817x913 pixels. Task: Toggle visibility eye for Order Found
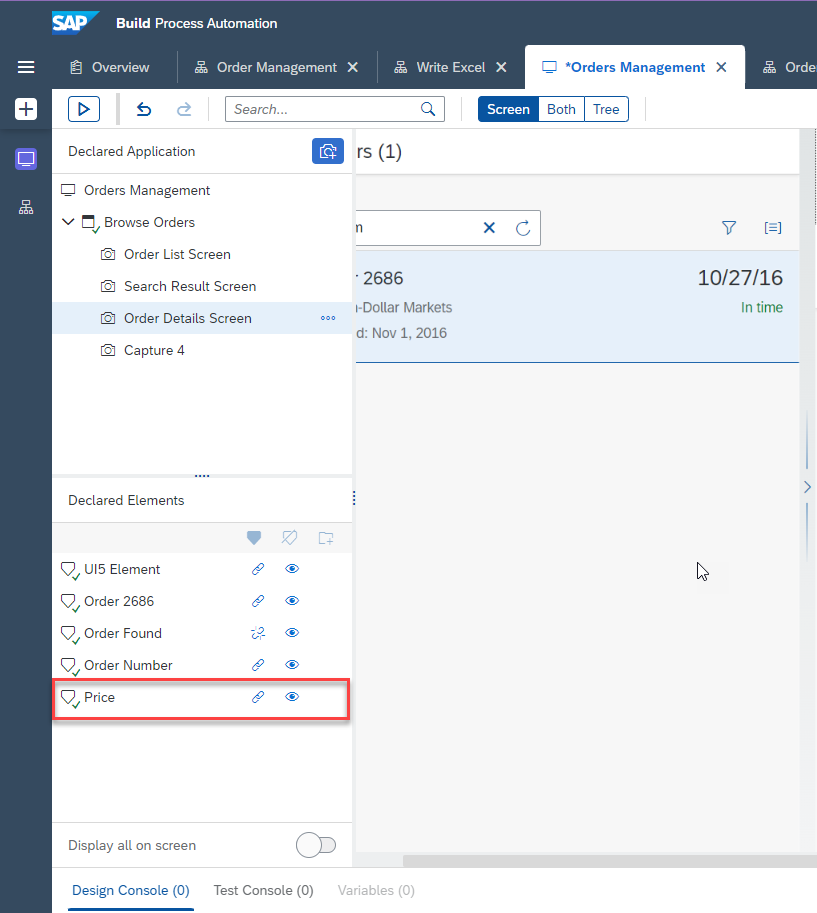click(292, 633)
